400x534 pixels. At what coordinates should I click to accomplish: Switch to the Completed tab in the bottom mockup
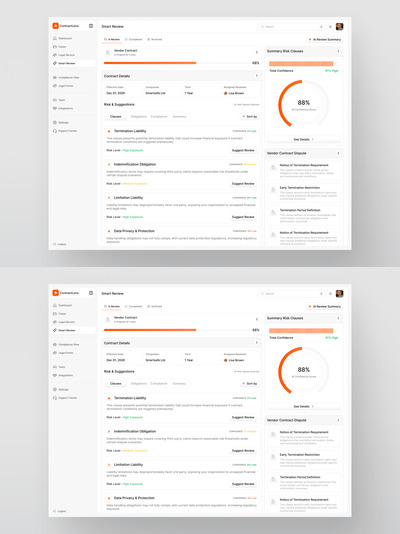click(133, 307)
